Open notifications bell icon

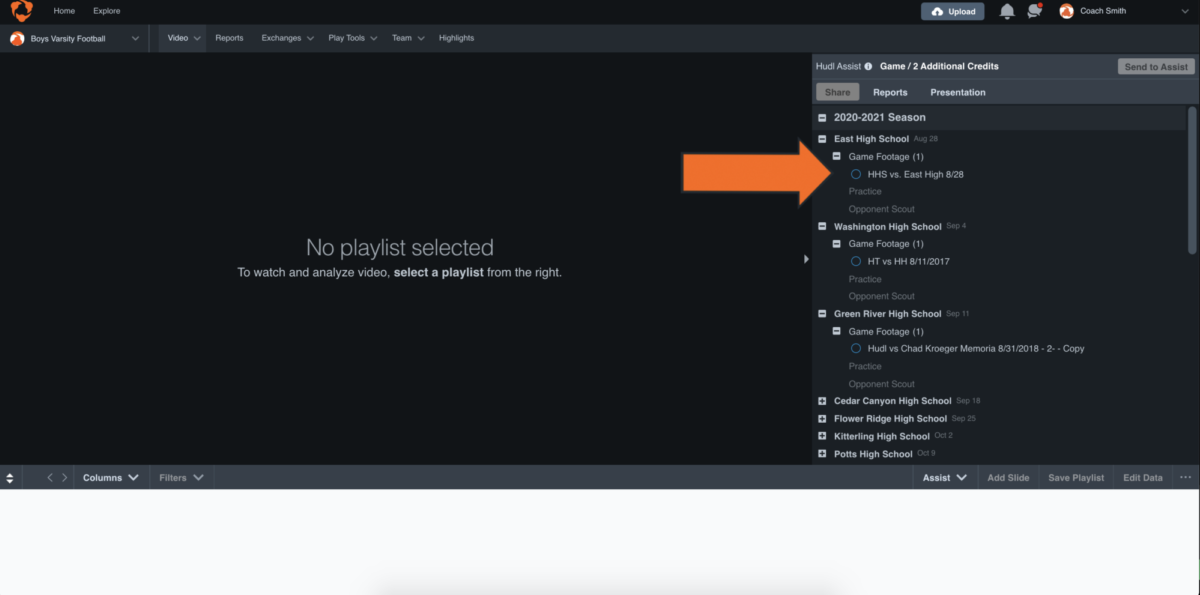click(x=1008, y=10)
